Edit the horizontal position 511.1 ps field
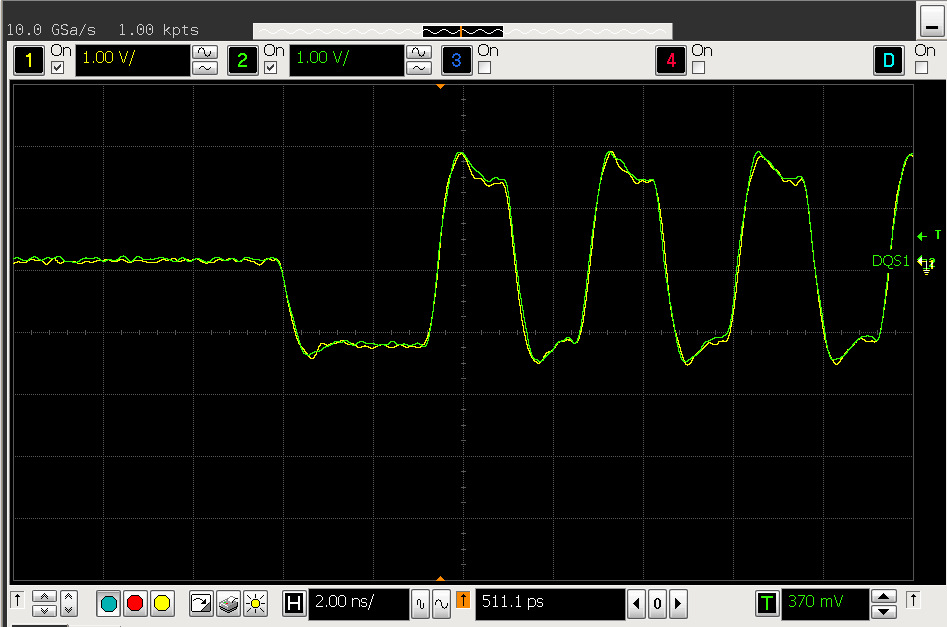The width and height of the screenshot is (947, 627). pyautogui.click(x=550, y=603)
